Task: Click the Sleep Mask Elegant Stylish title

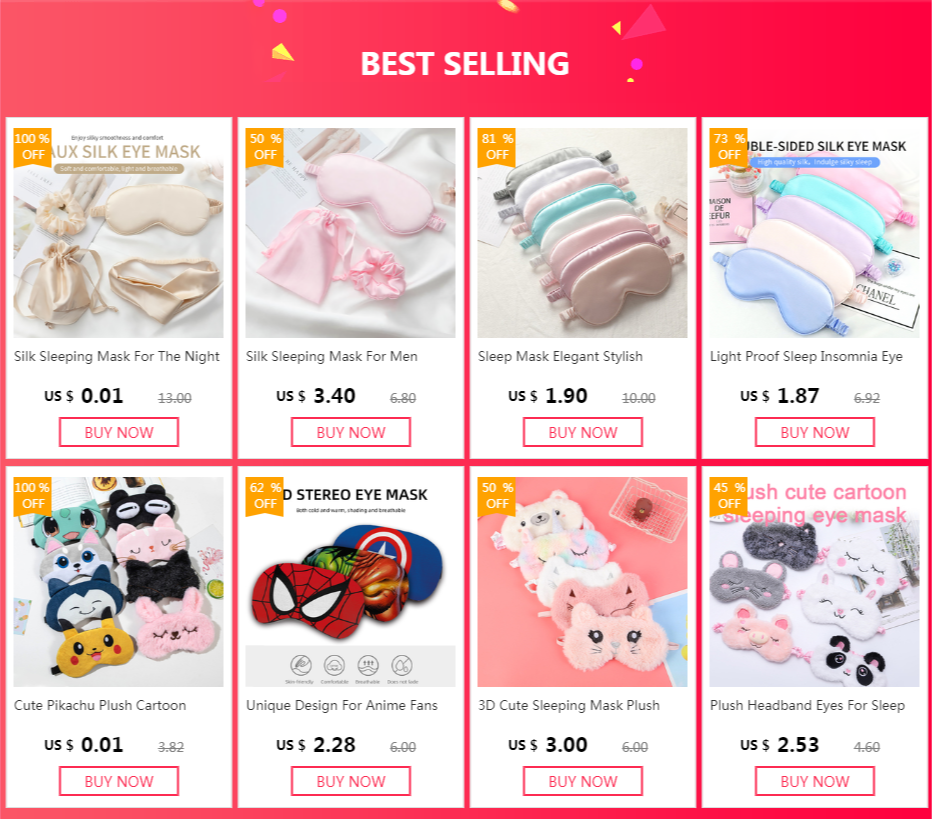Action: coord(561,357)
